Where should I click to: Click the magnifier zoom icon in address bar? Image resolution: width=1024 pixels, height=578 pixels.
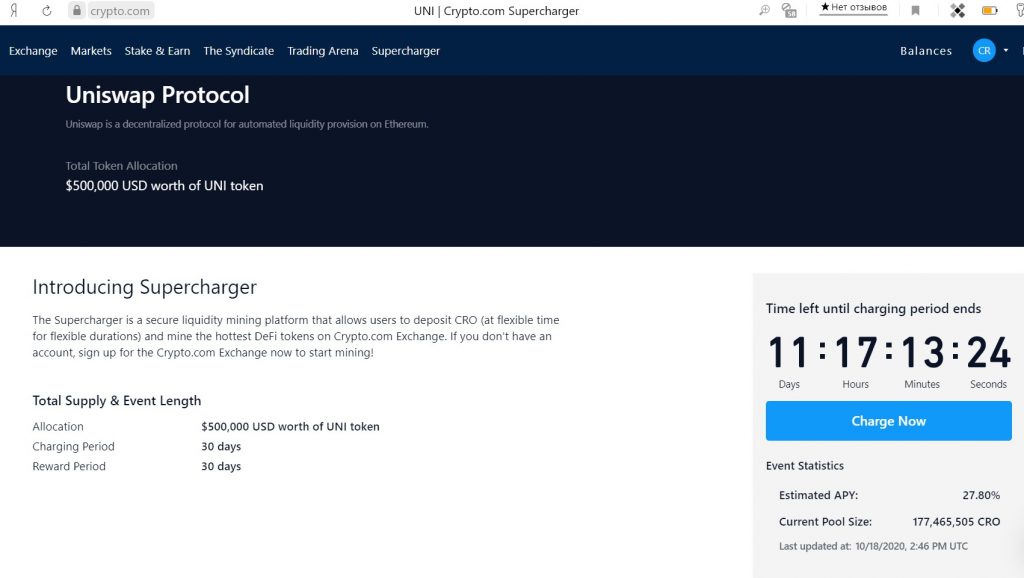764,10
